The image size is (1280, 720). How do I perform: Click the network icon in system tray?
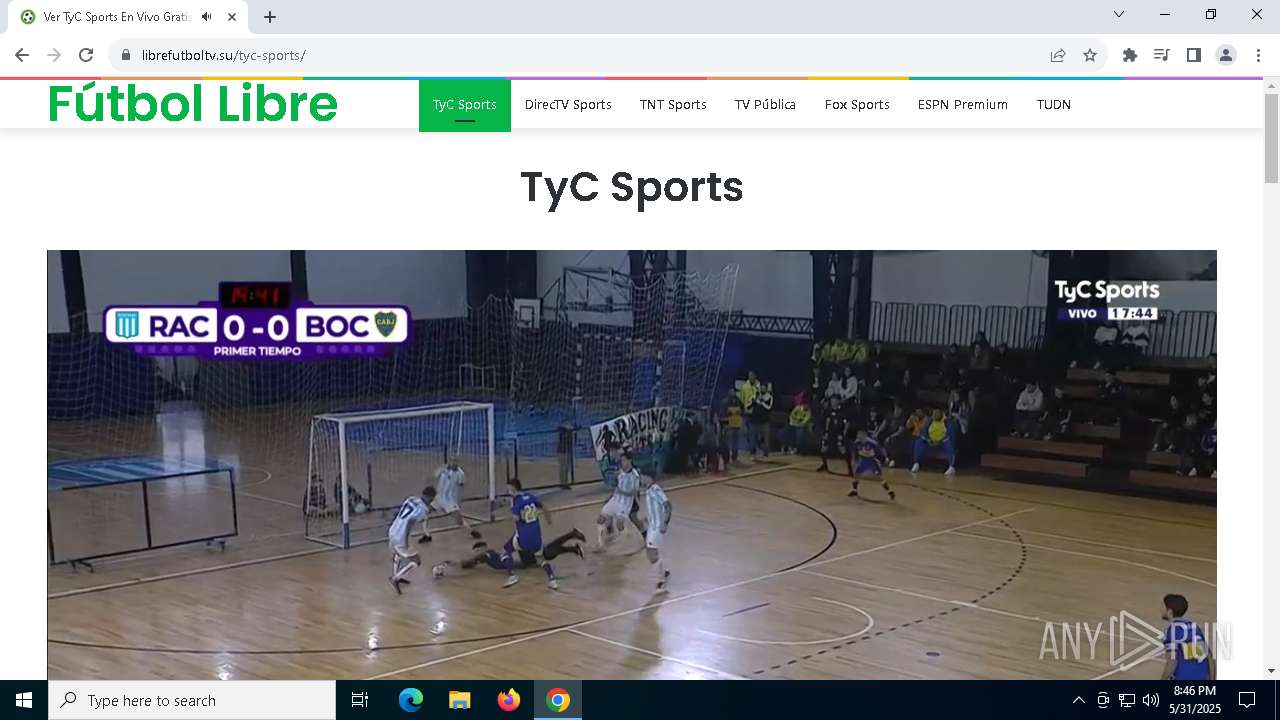[x=1127, y=700]
